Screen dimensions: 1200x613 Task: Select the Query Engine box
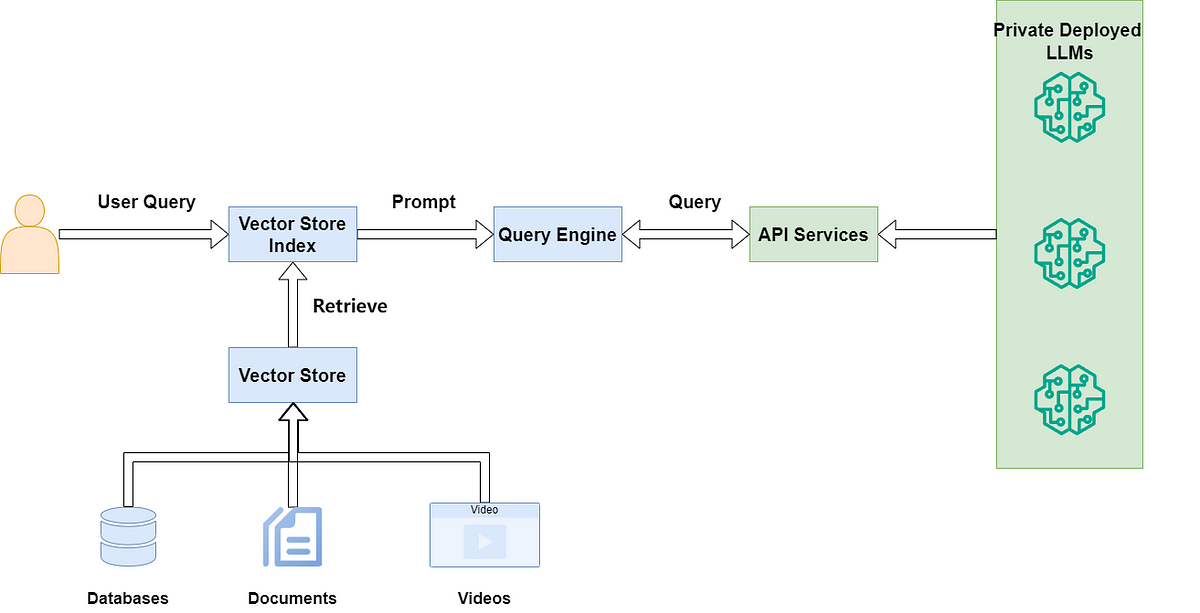pyautogui.click(x=557, y=235)
